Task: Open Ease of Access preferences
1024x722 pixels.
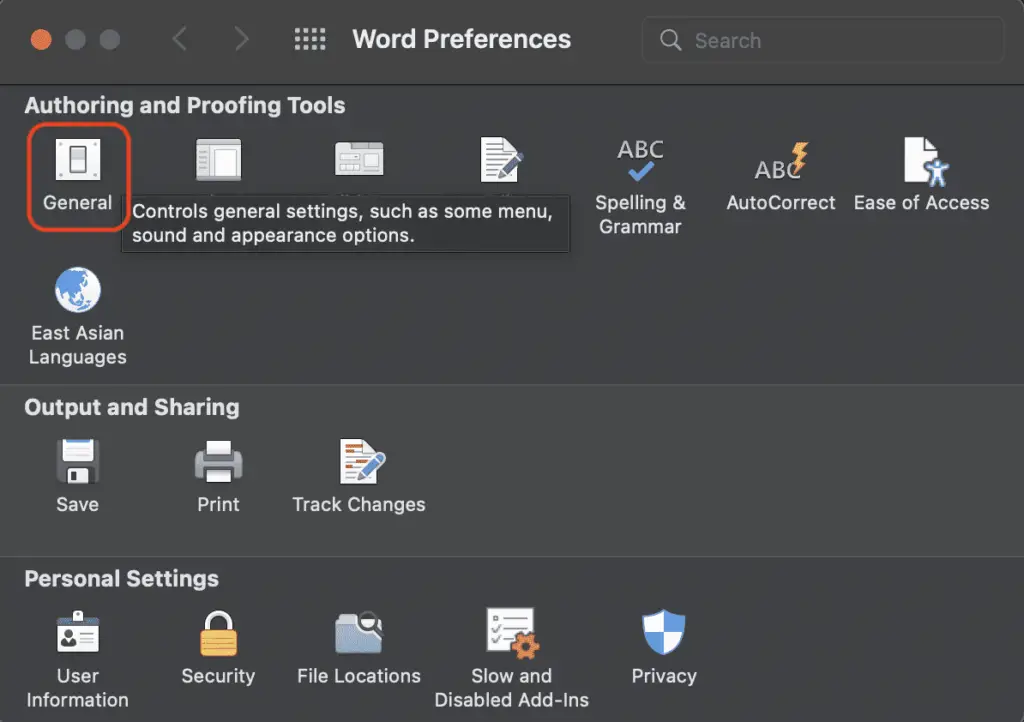Action: click(x=921, y=174)
